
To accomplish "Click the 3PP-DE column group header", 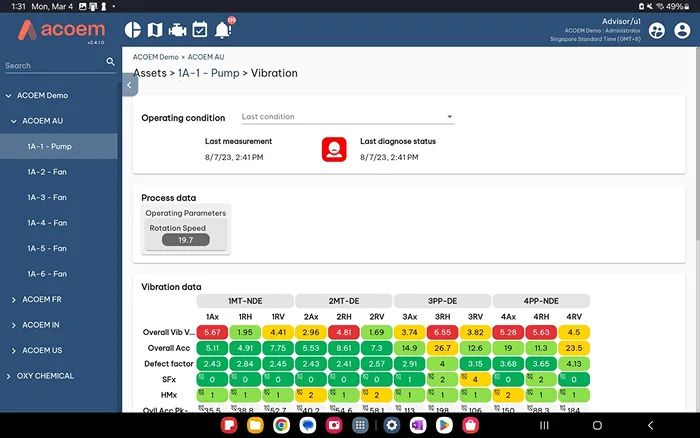I will click(442, 301).
